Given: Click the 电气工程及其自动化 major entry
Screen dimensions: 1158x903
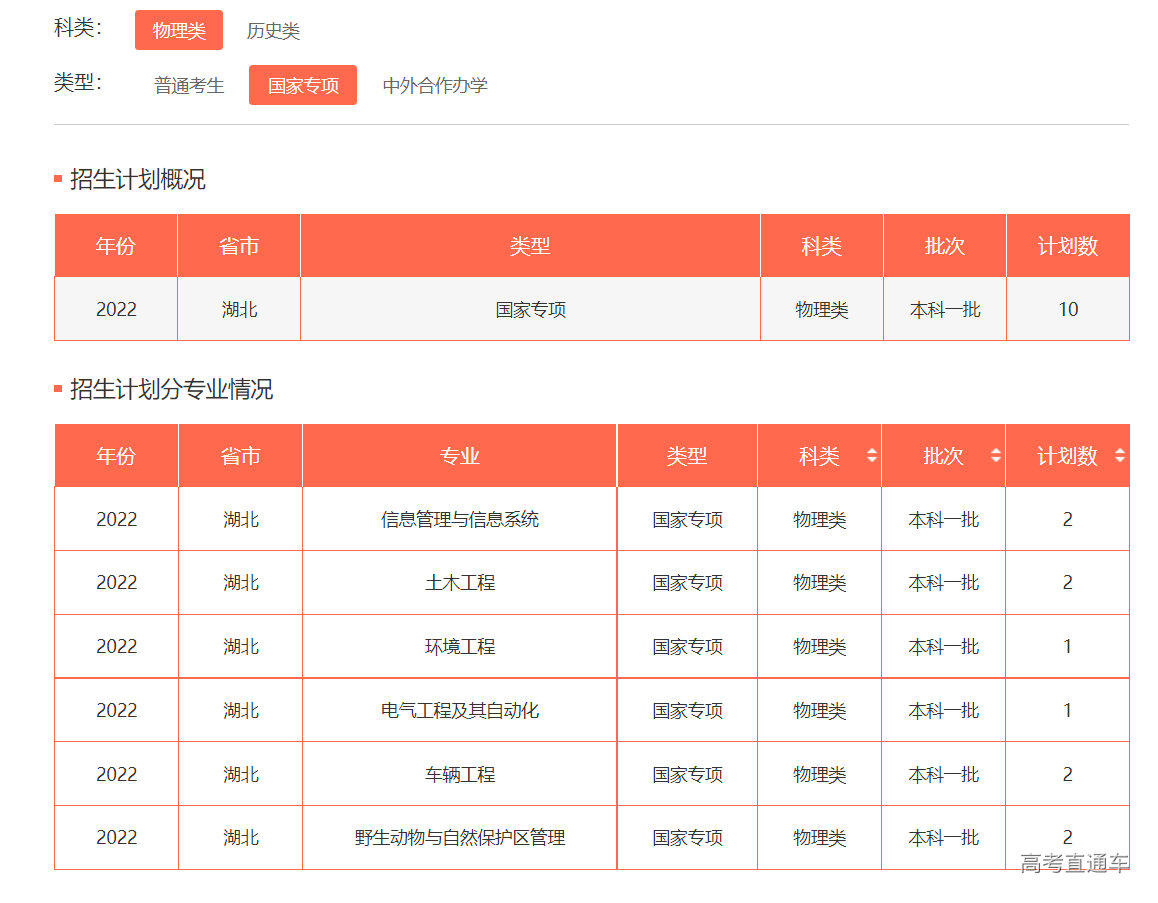Looking at the screenshot, I should click(x=459, y=710).
